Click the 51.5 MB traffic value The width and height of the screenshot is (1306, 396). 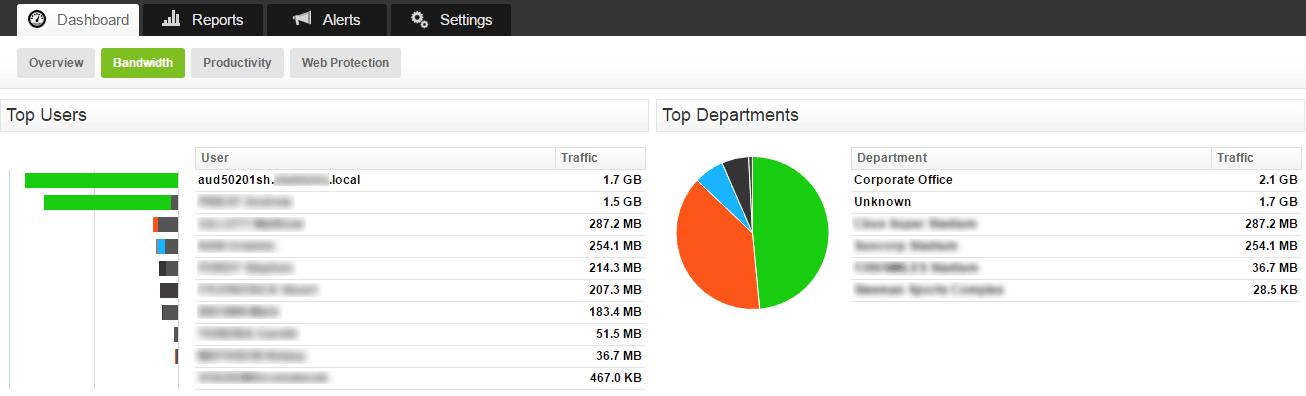619,334
